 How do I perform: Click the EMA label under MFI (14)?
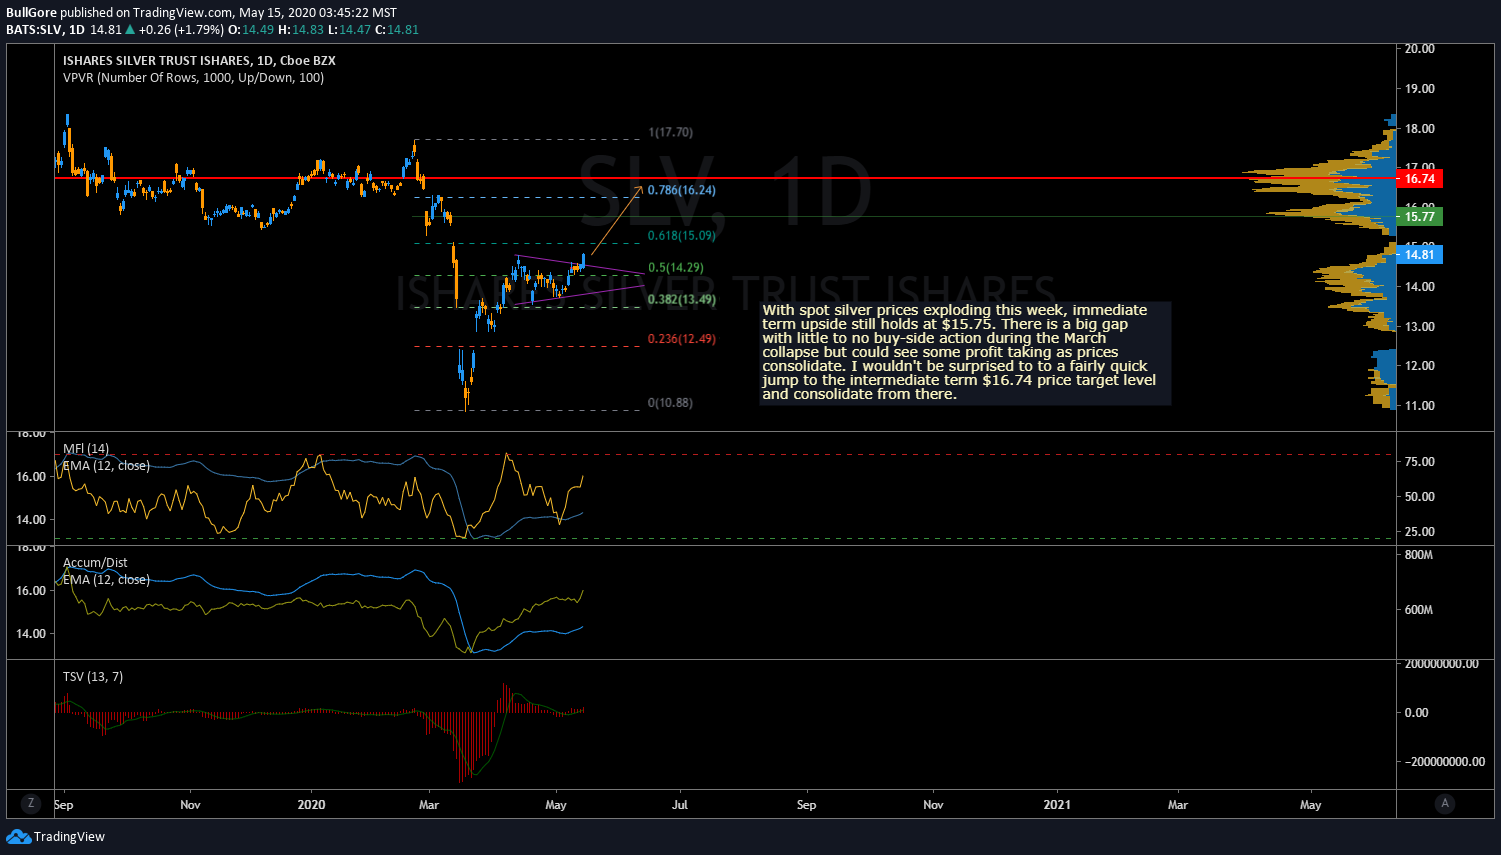click(106, 466)
